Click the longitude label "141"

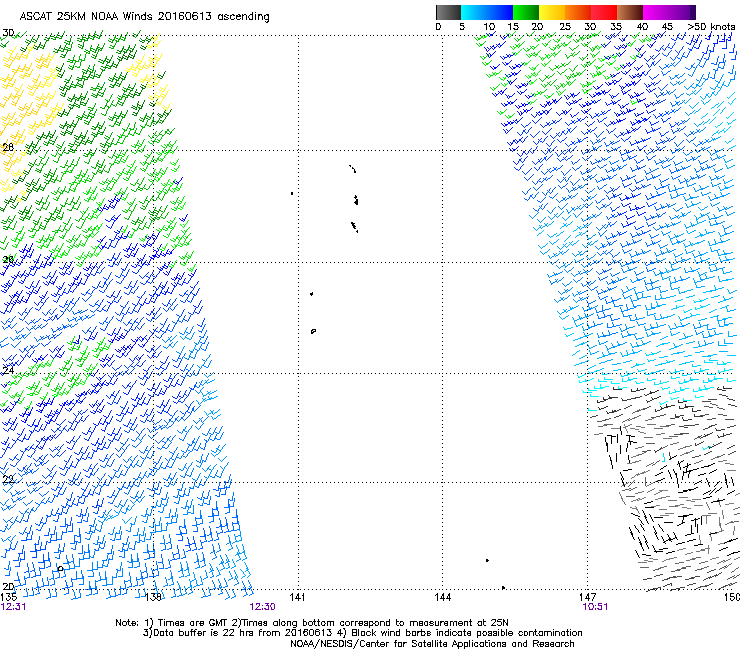tap(297, 598)
